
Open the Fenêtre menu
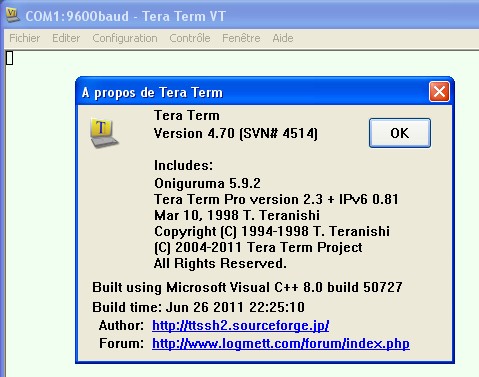(x=241, y=38)
